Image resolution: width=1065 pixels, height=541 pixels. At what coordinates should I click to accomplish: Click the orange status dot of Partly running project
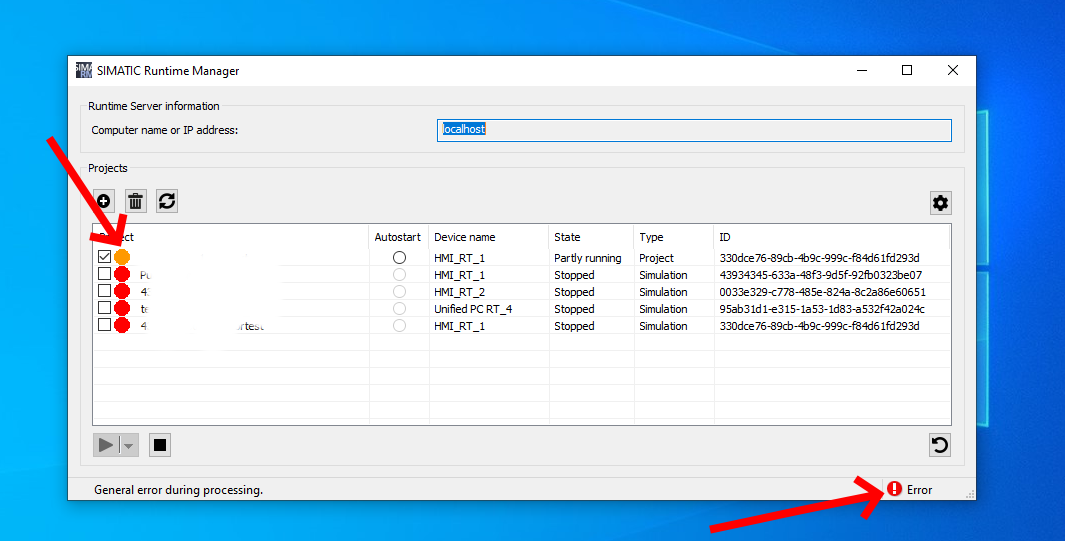click(x=122, y=257)
